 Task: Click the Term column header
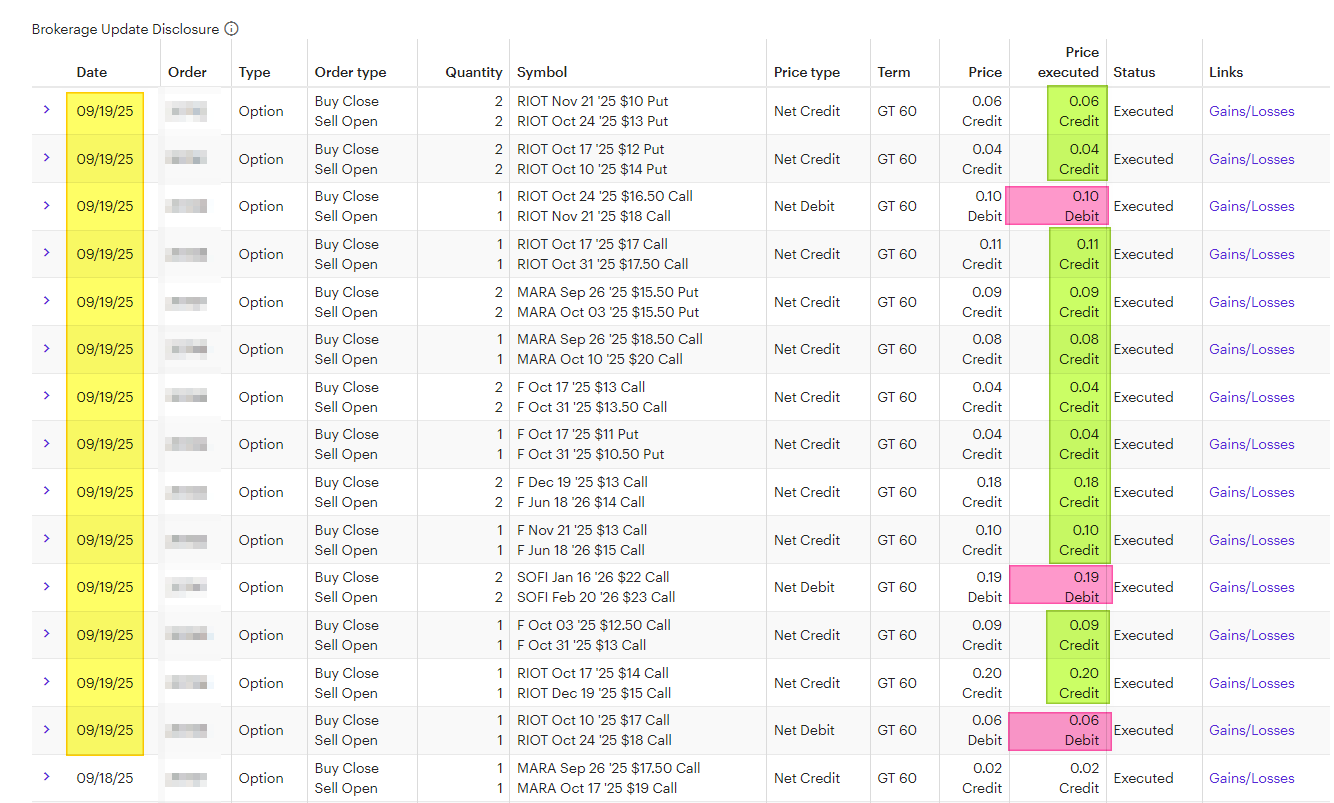[x=894, y=72]
